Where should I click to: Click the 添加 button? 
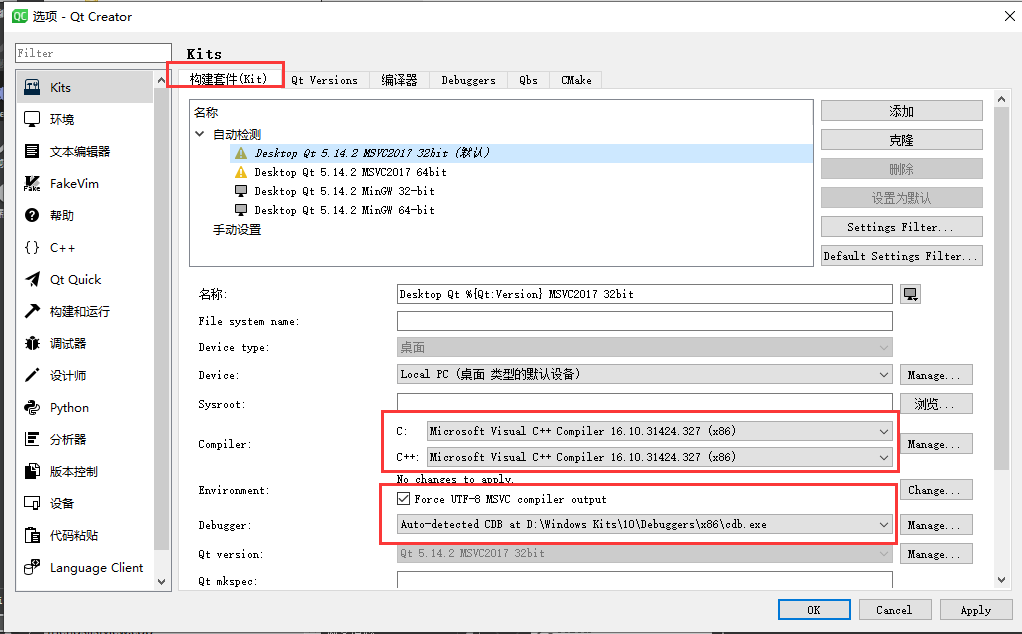point(901,111)
